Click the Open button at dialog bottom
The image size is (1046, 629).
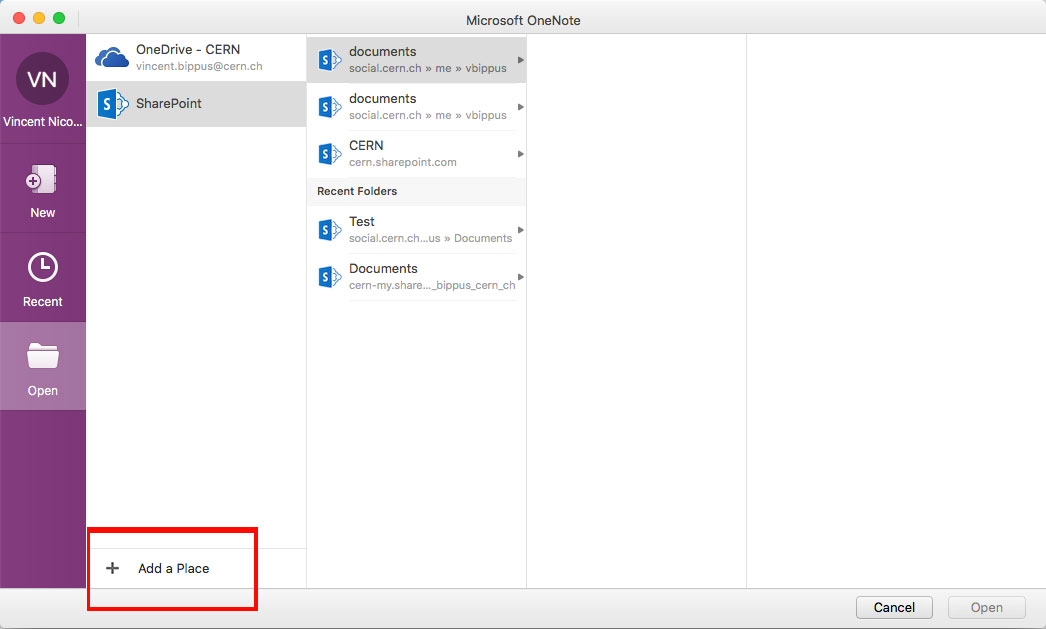(x=987, y=608)
